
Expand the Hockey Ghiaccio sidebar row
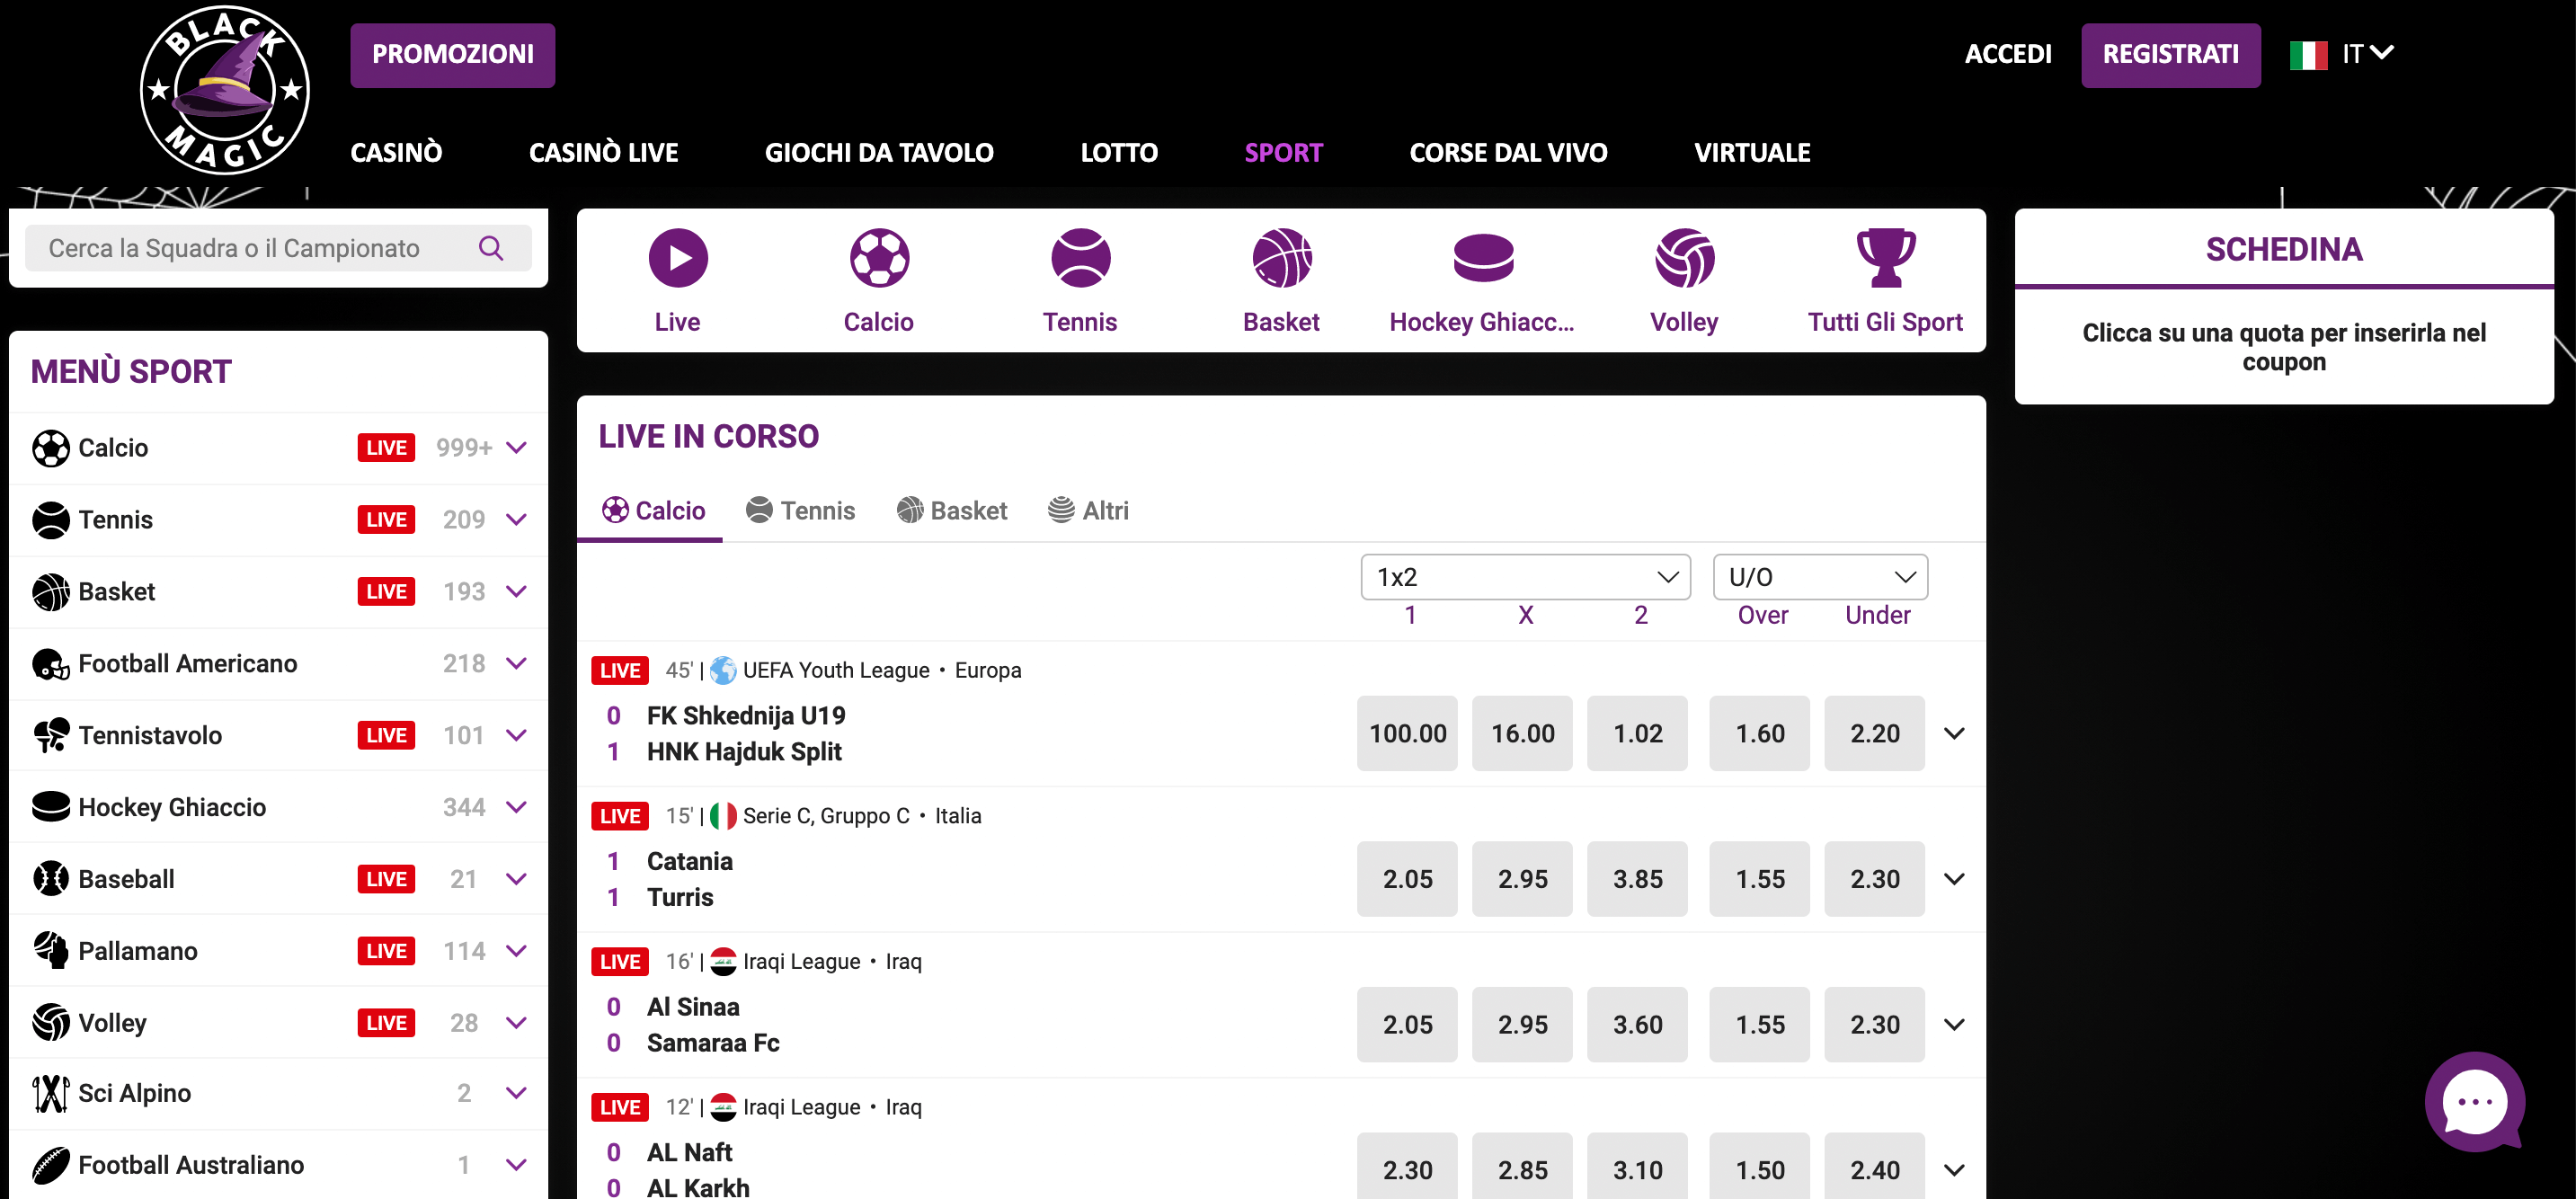pos(516,806)
